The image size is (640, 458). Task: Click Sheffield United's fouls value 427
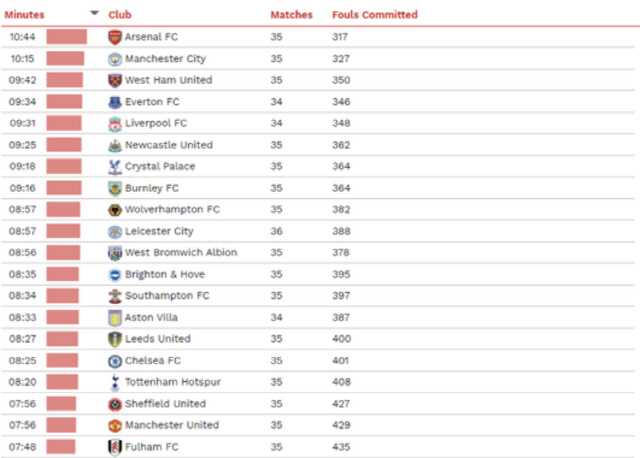[x=341, y=404]
